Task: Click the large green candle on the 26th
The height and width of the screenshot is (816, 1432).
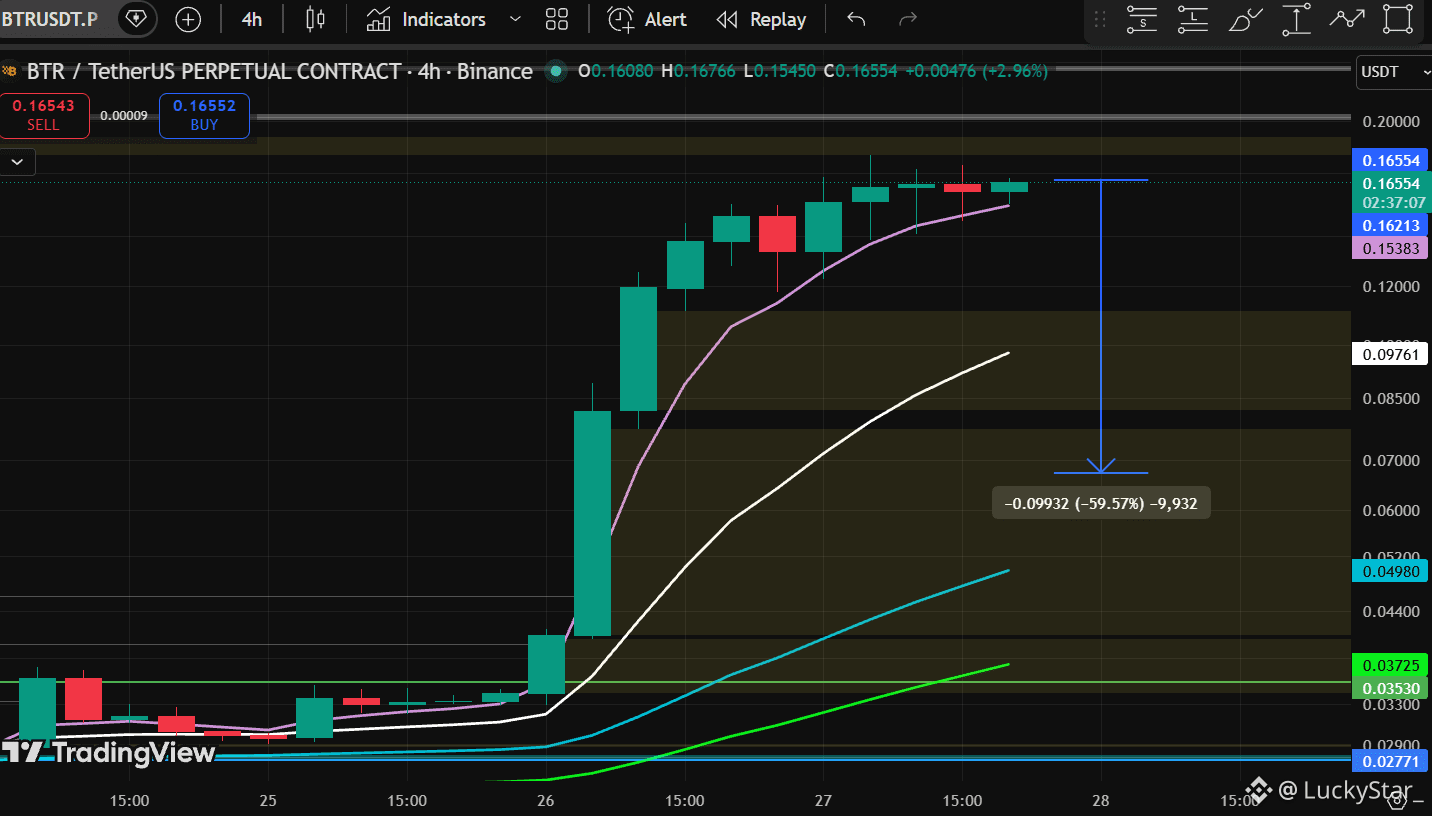Action: click(x=592, y=523)
